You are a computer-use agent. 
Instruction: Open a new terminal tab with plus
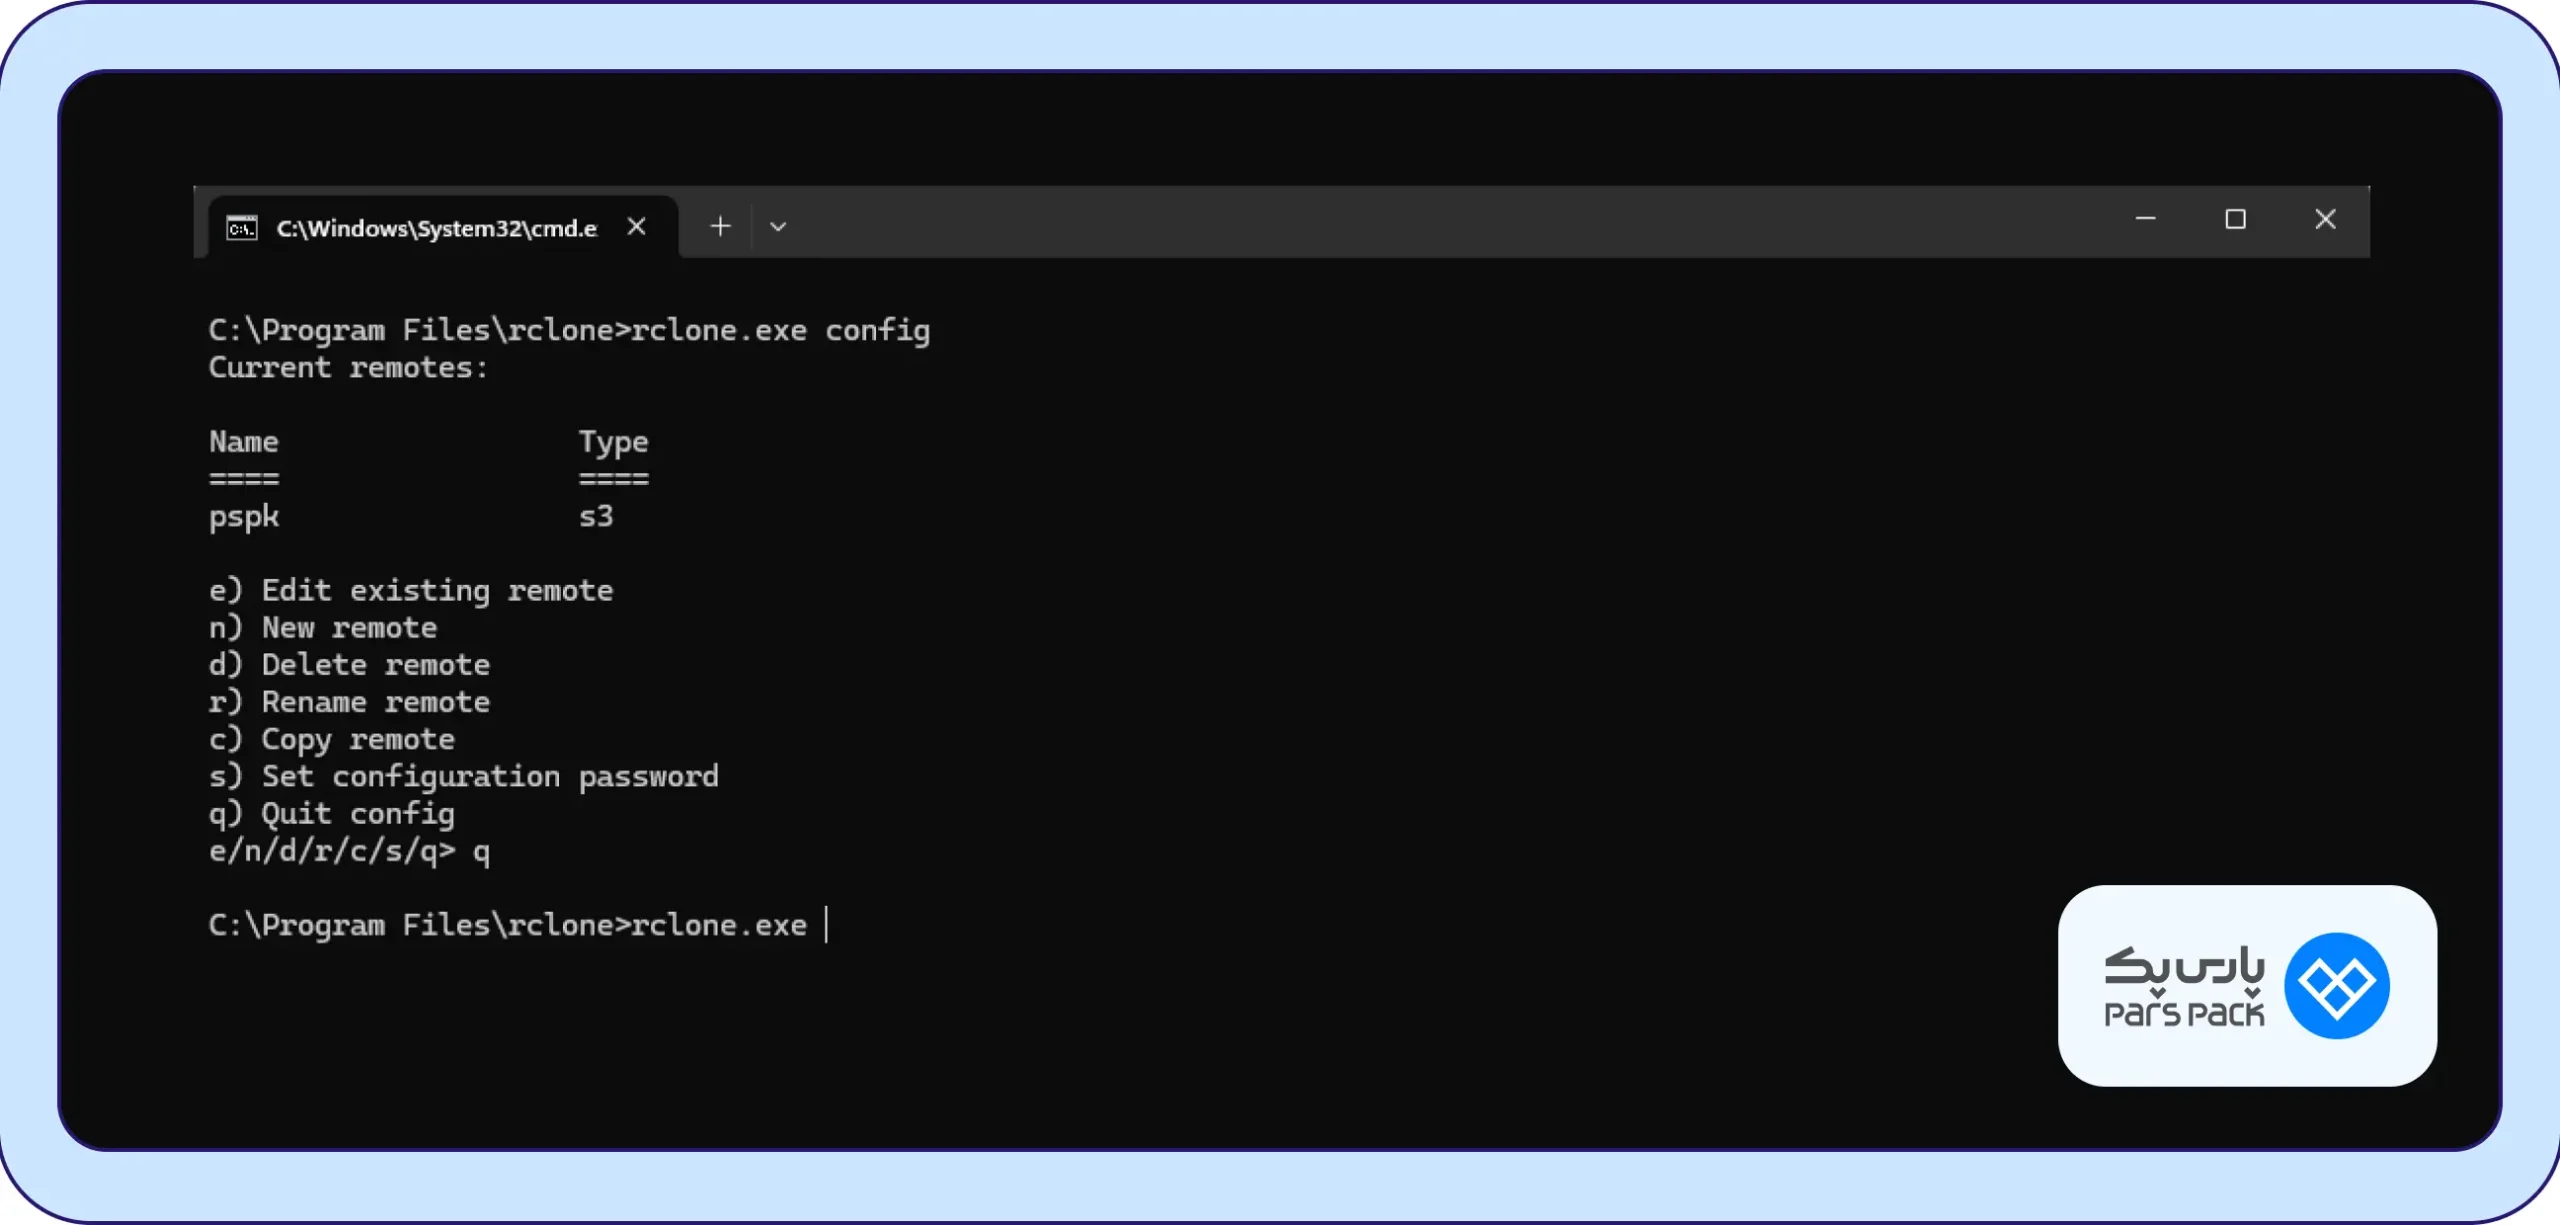(x=720, y=227)
